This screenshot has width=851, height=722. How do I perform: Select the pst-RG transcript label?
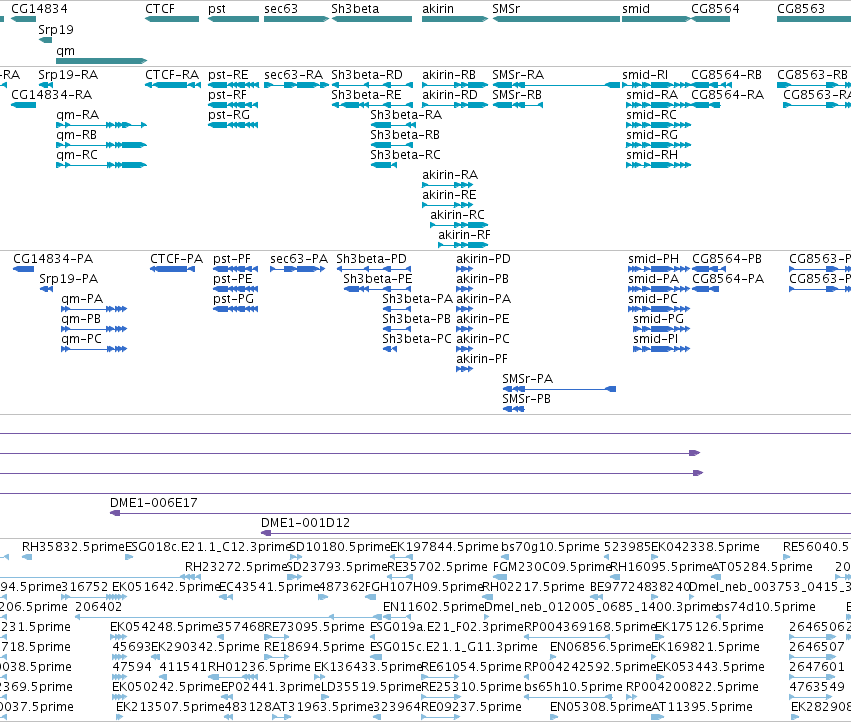pyautogui.click(x=228, y=115)
